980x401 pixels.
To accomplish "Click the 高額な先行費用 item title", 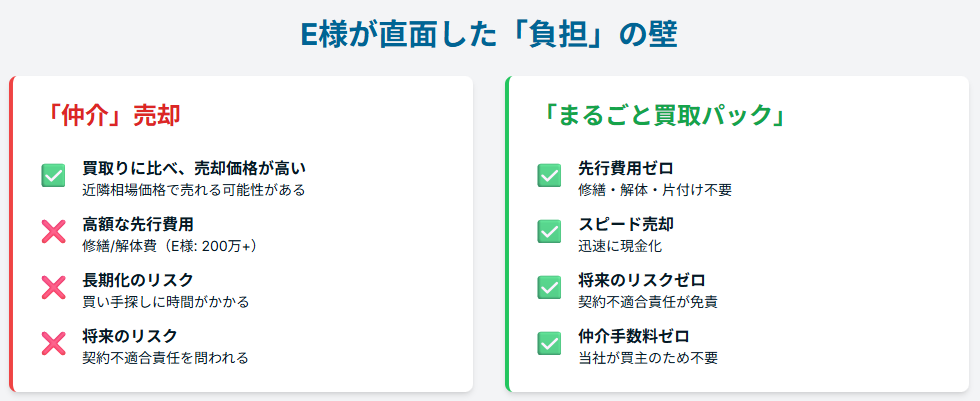I will (138, 223).
